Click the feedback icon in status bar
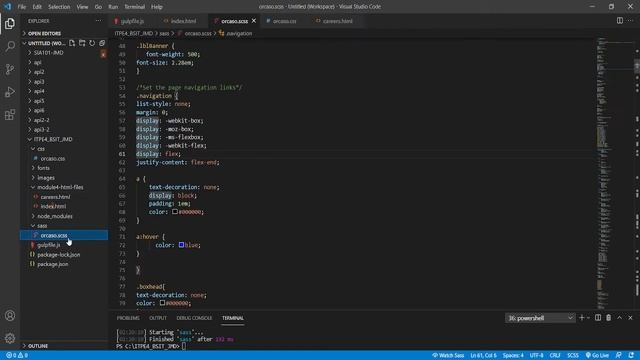Viewport: 640px width, 360px height. point(619,355)
